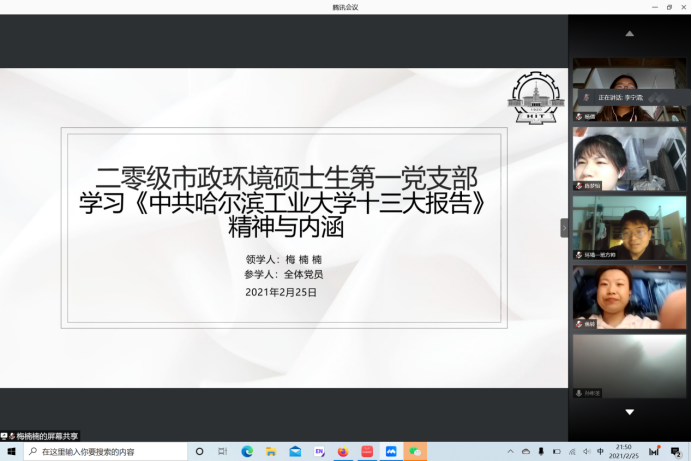692x461 pixels.
Task: Click the HIT university logo on slide
Action: coord(535,98)
